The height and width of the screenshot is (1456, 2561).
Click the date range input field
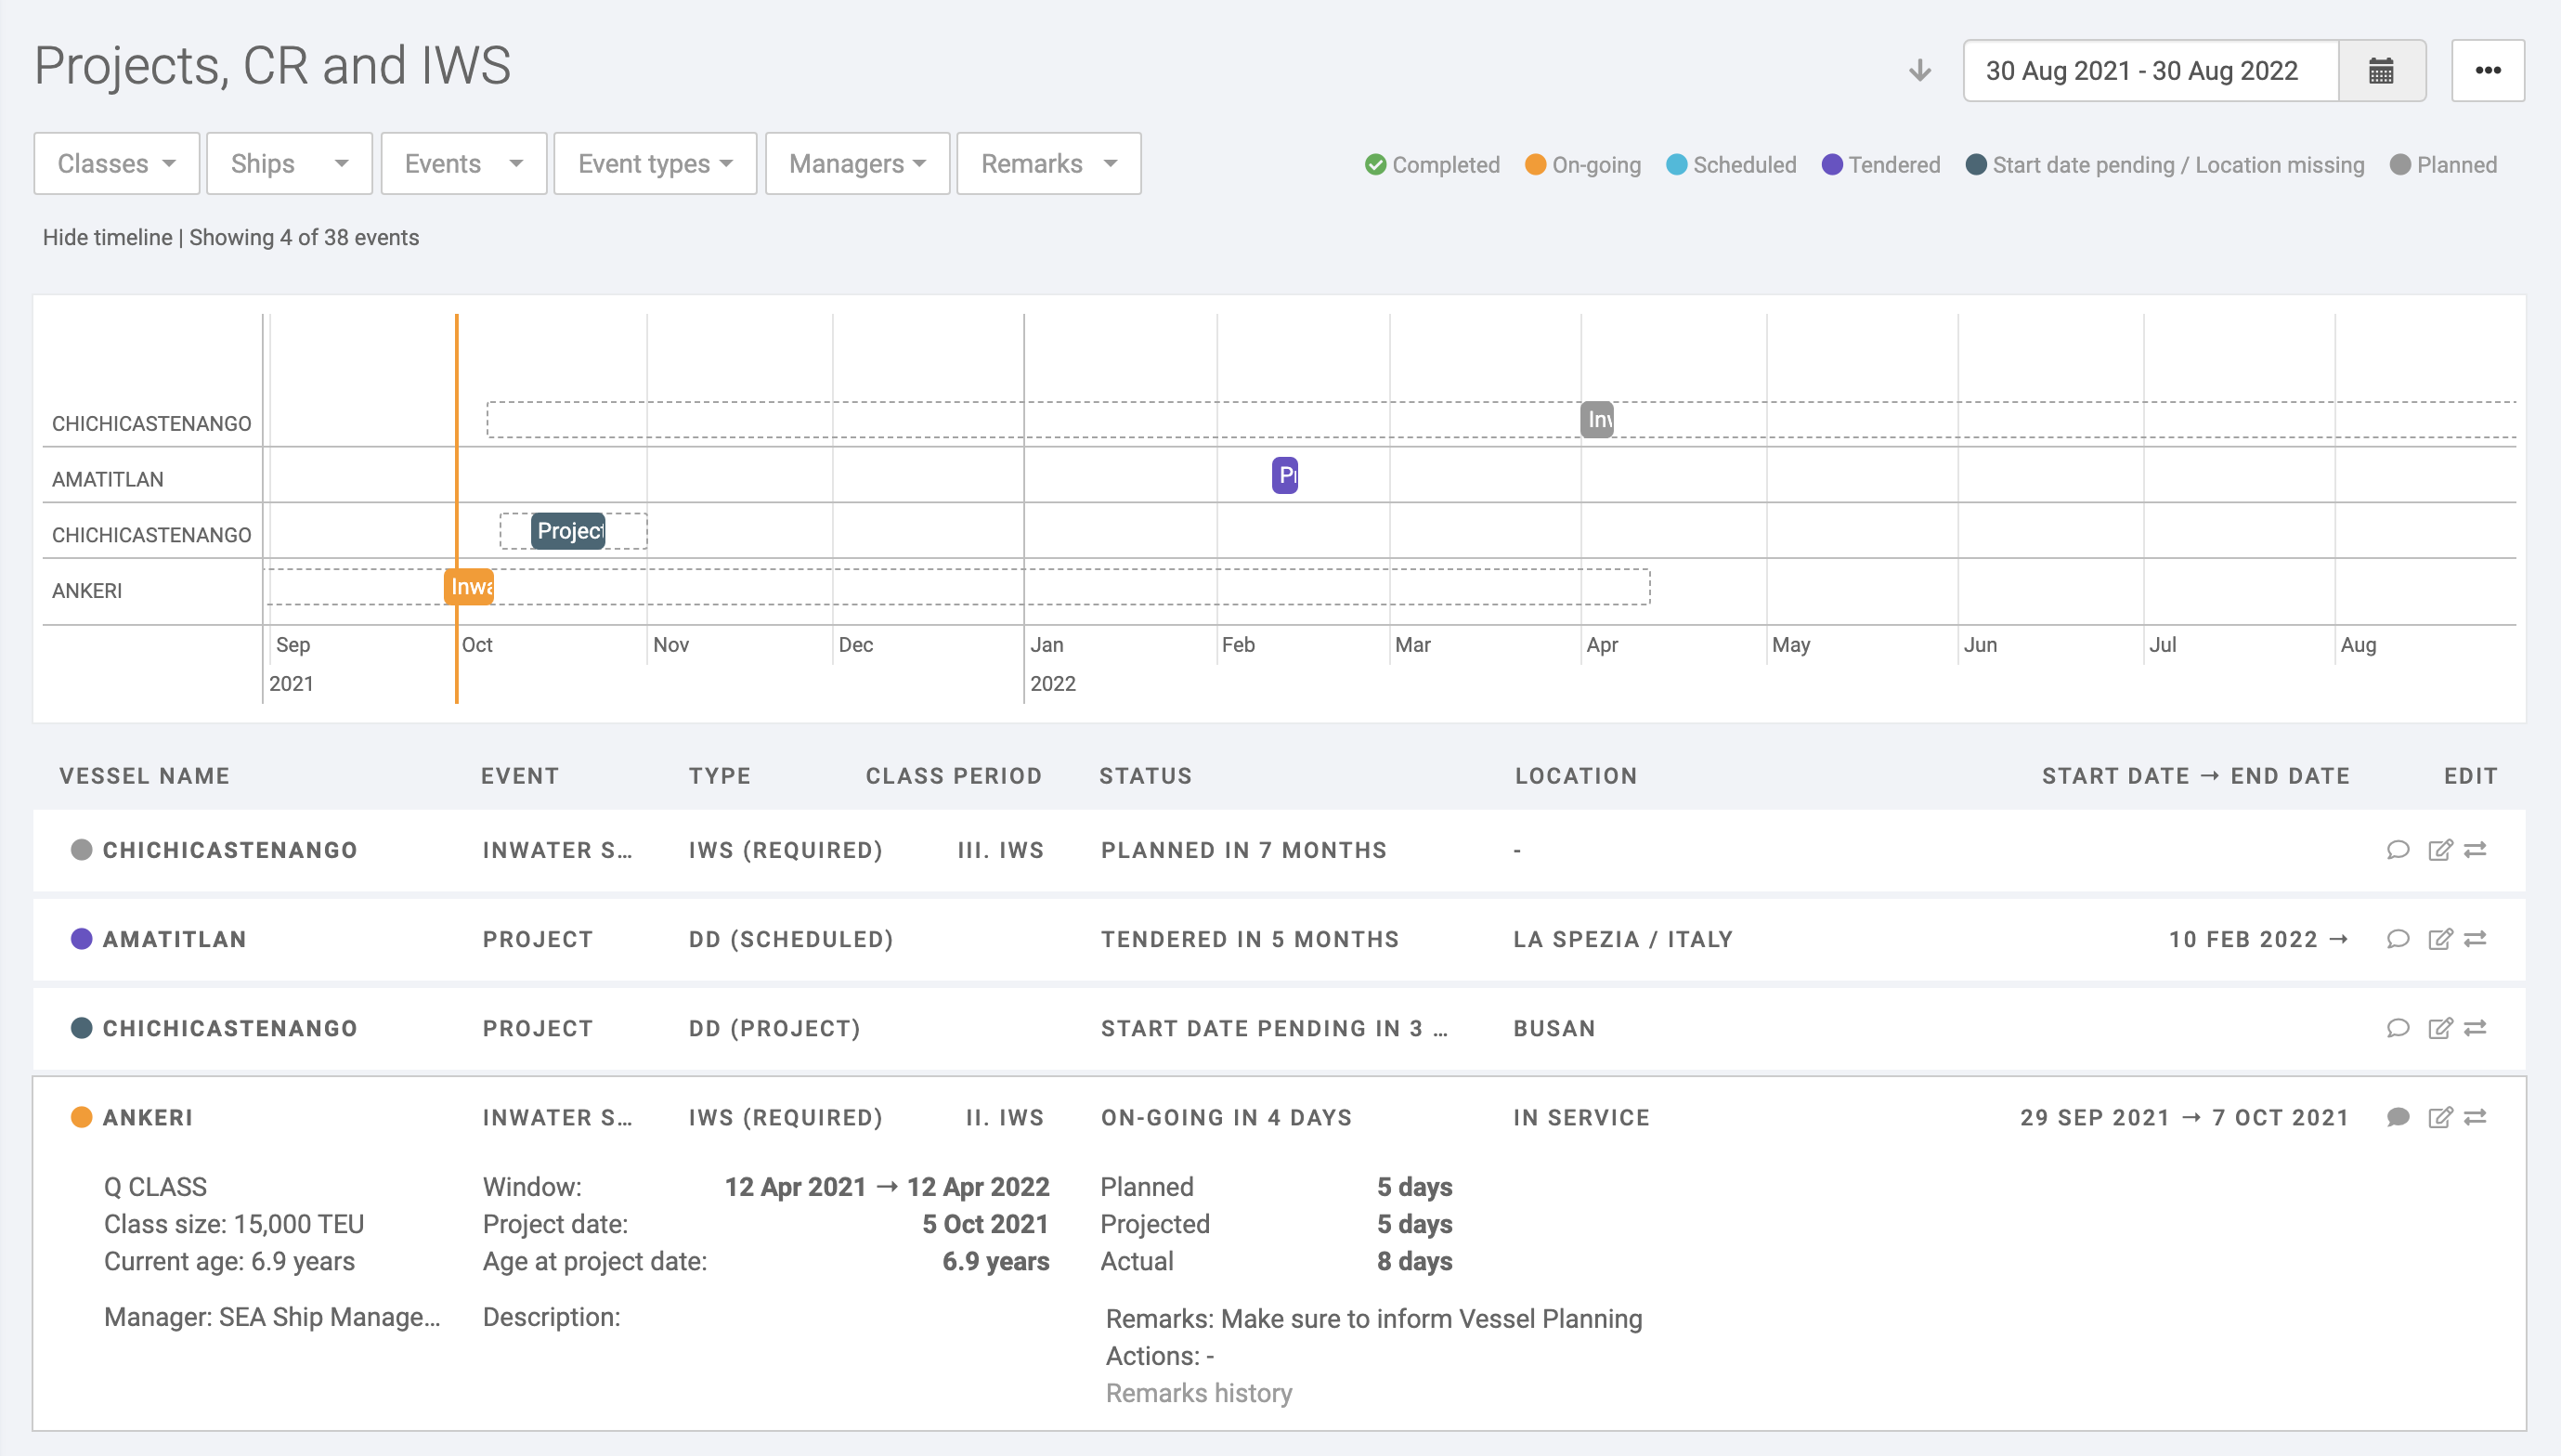[x=2151, y=71]
